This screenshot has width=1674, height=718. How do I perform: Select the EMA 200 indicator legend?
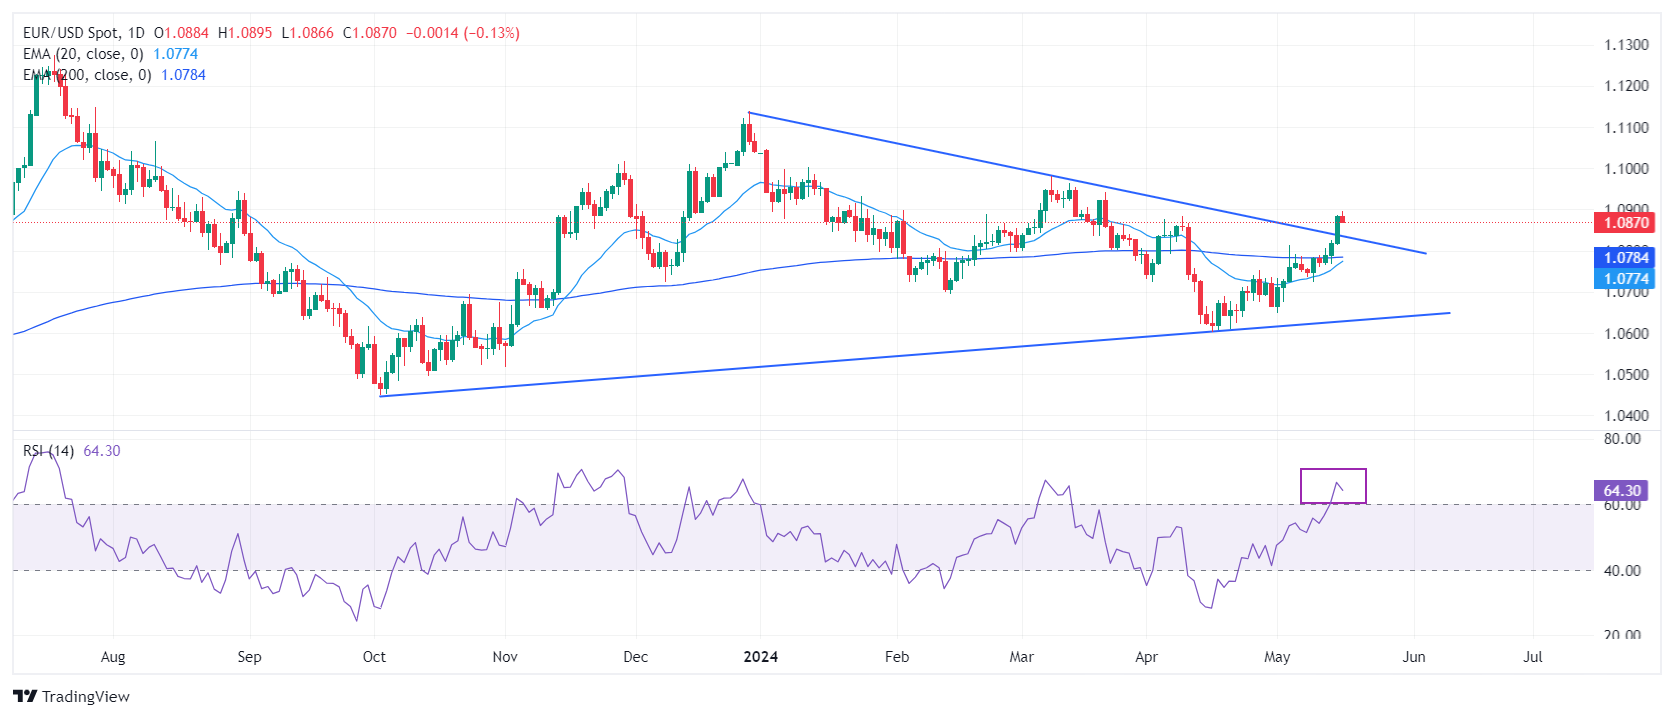(87, 75)
